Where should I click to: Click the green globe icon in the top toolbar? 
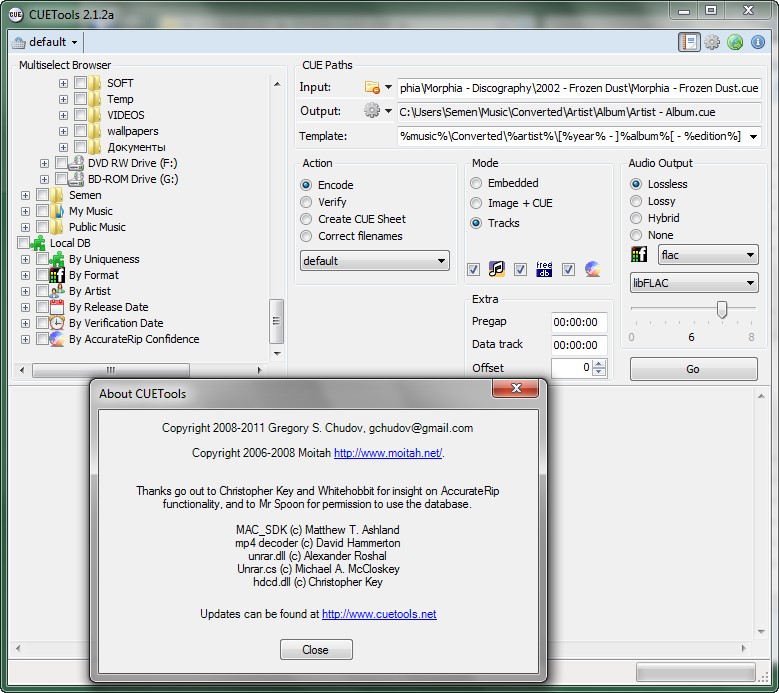pyautogui.click(x=735, y=42)
